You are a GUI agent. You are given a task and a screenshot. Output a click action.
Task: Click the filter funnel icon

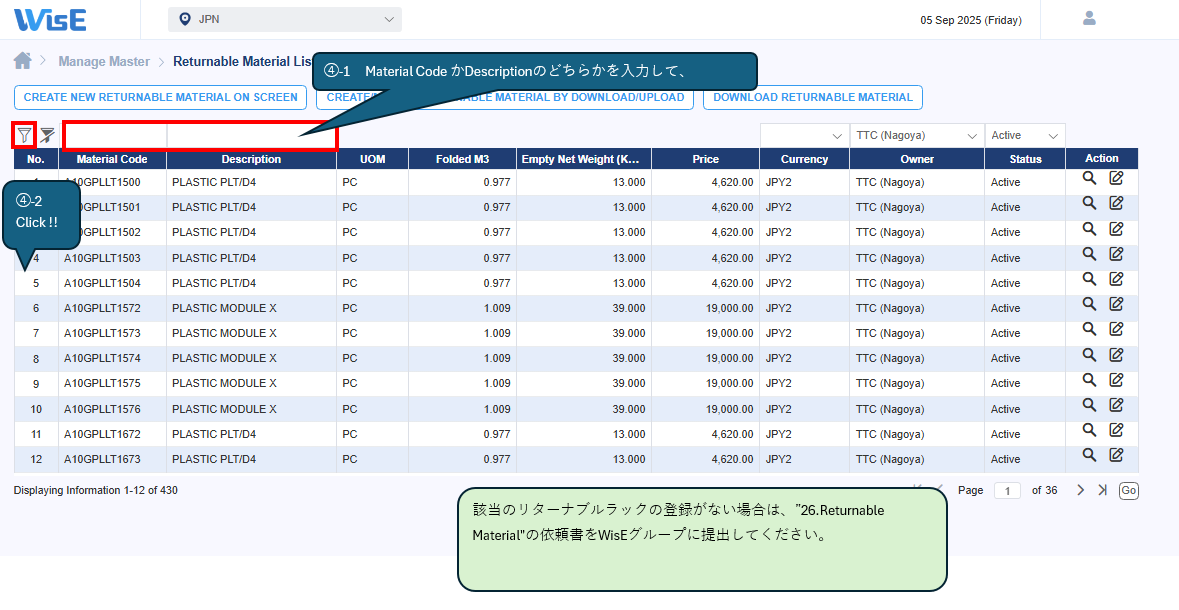(x=25, y=135)
